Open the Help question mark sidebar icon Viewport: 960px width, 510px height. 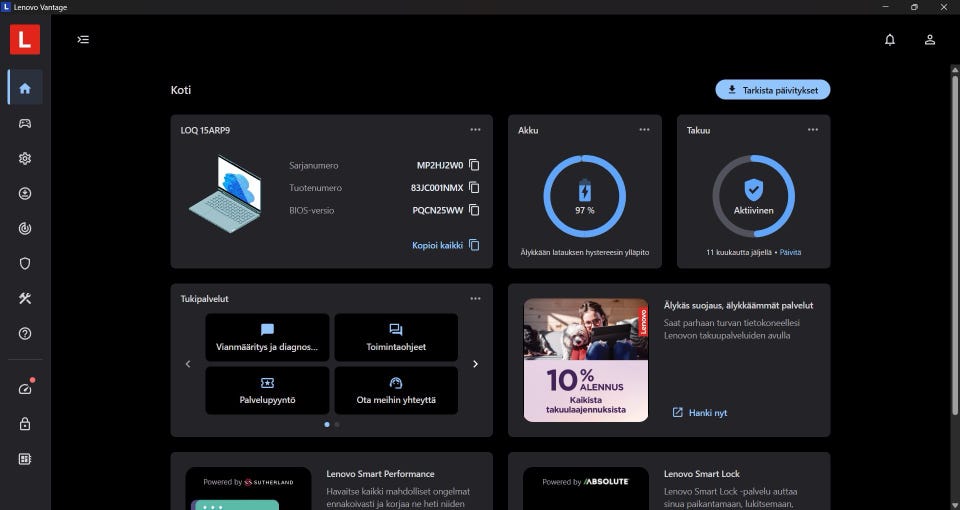pos(25,334)
